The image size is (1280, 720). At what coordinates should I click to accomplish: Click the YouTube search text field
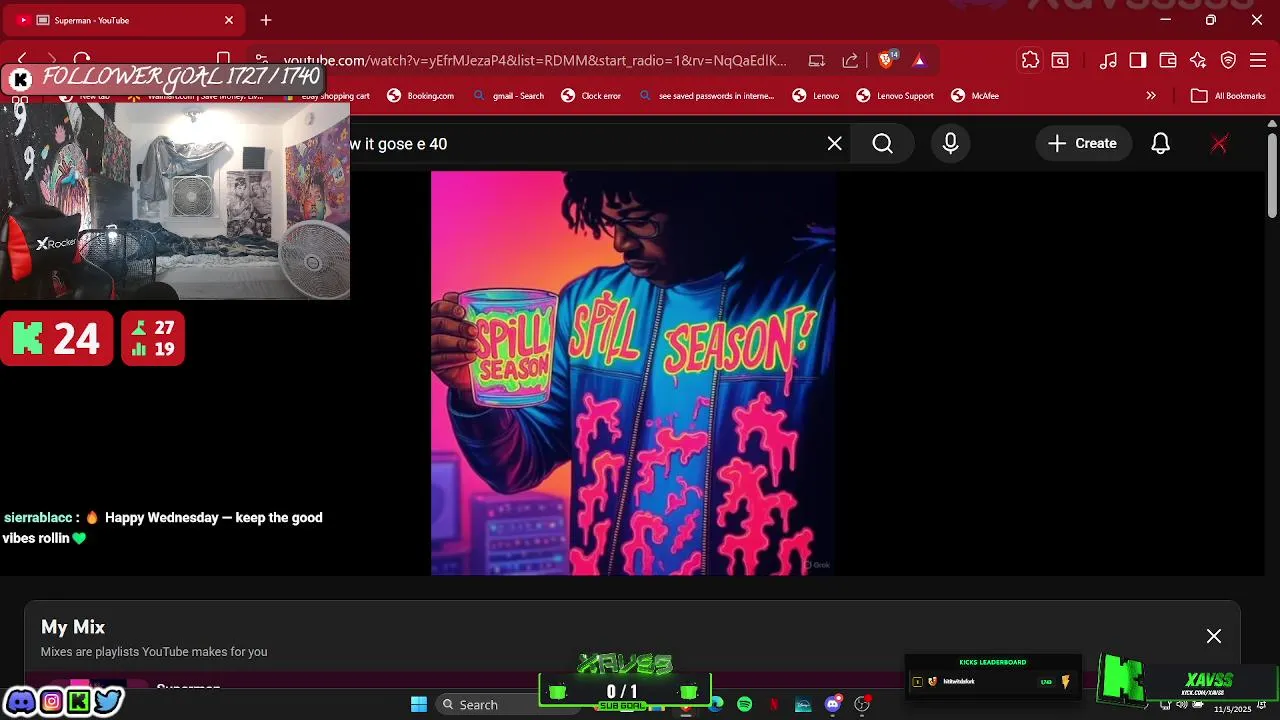585,144
